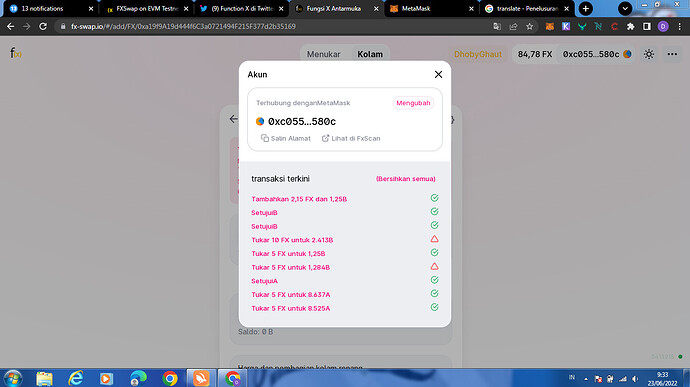
Task: Open the browser extensions puzzle icon
Action: [x=631, y=26]
